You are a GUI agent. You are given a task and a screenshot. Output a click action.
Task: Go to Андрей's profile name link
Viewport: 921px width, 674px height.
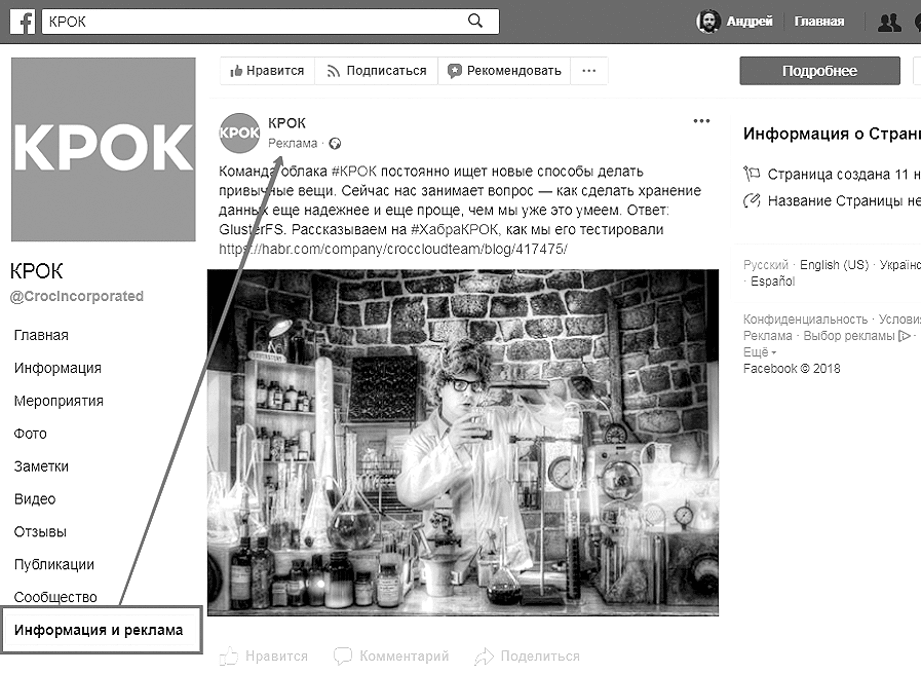[x=749, y=22]
